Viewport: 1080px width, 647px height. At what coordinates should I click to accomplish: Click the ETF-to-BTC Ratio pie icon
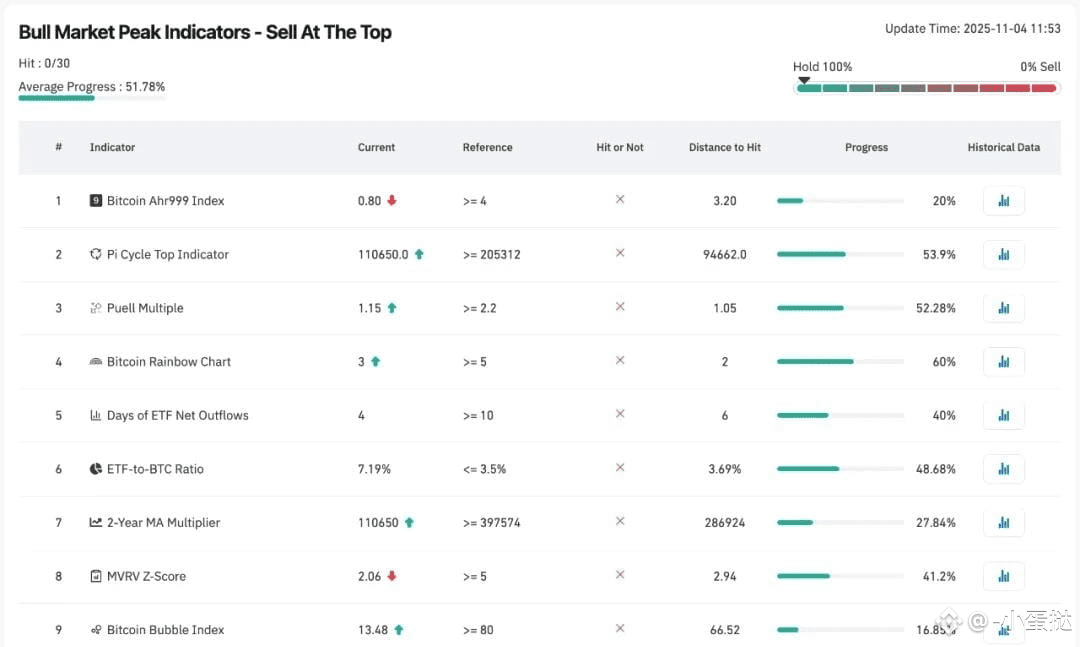(96, 469)
